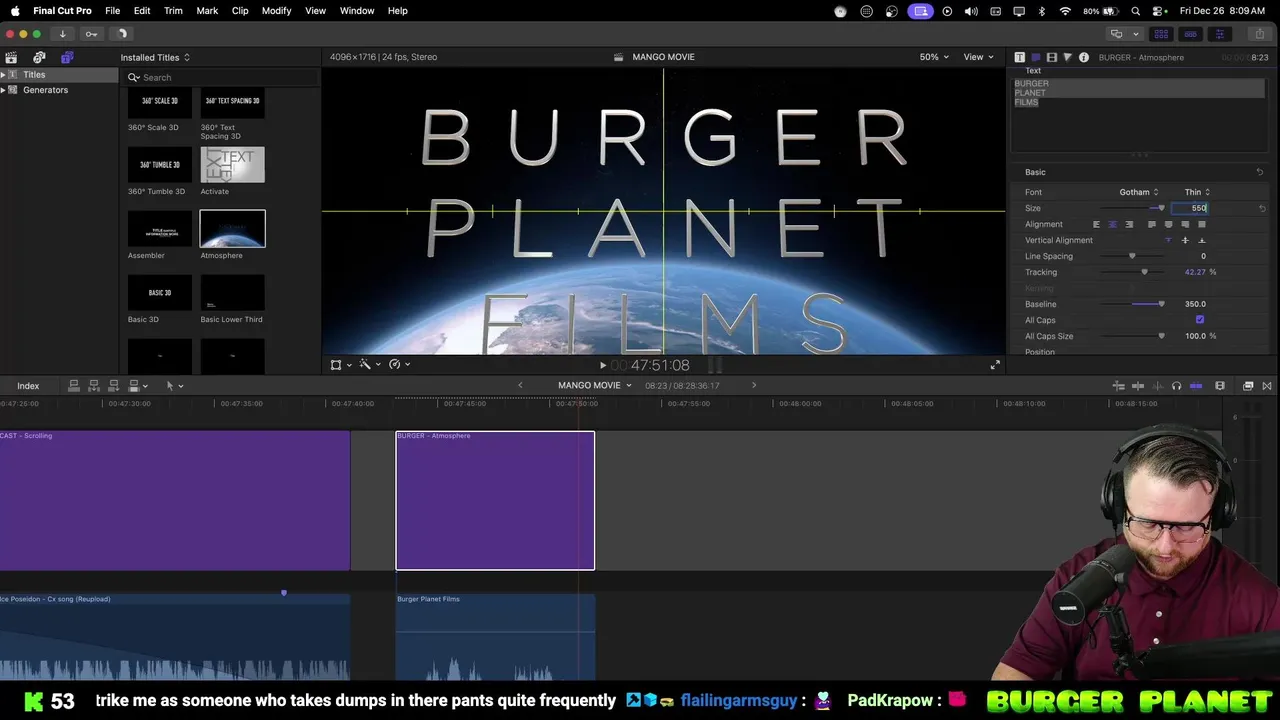
Task: Open the Gotham font family dropdown
Action: click(1139, 192)
